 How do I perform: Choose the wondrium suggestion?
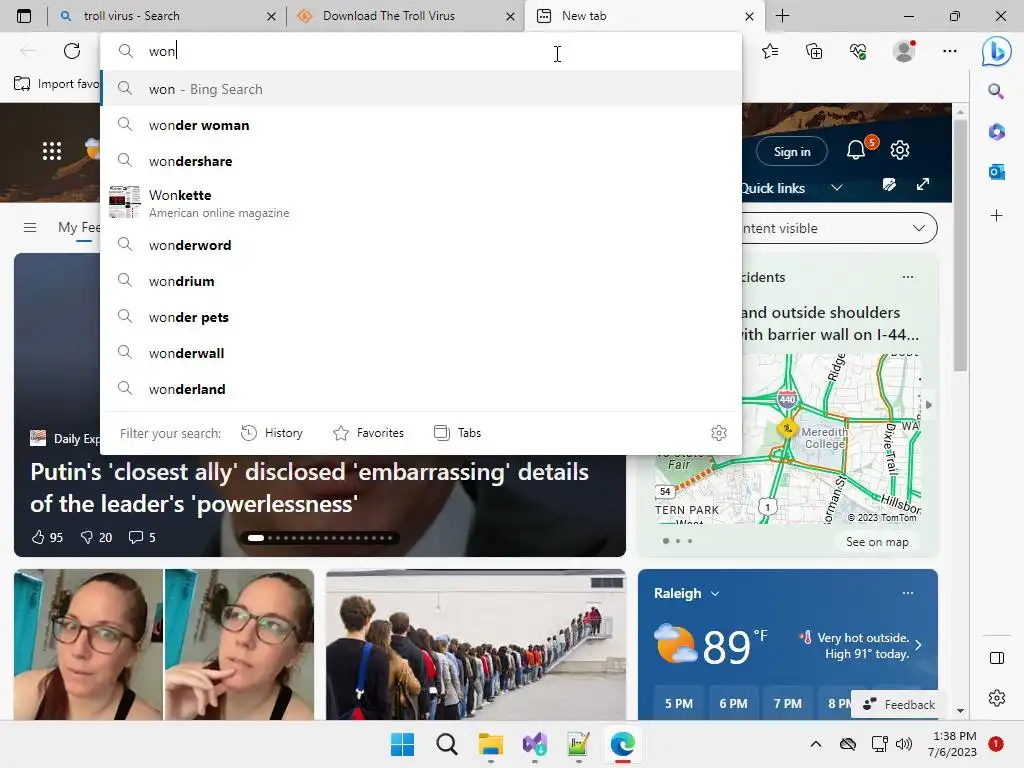tap(421, 281)
